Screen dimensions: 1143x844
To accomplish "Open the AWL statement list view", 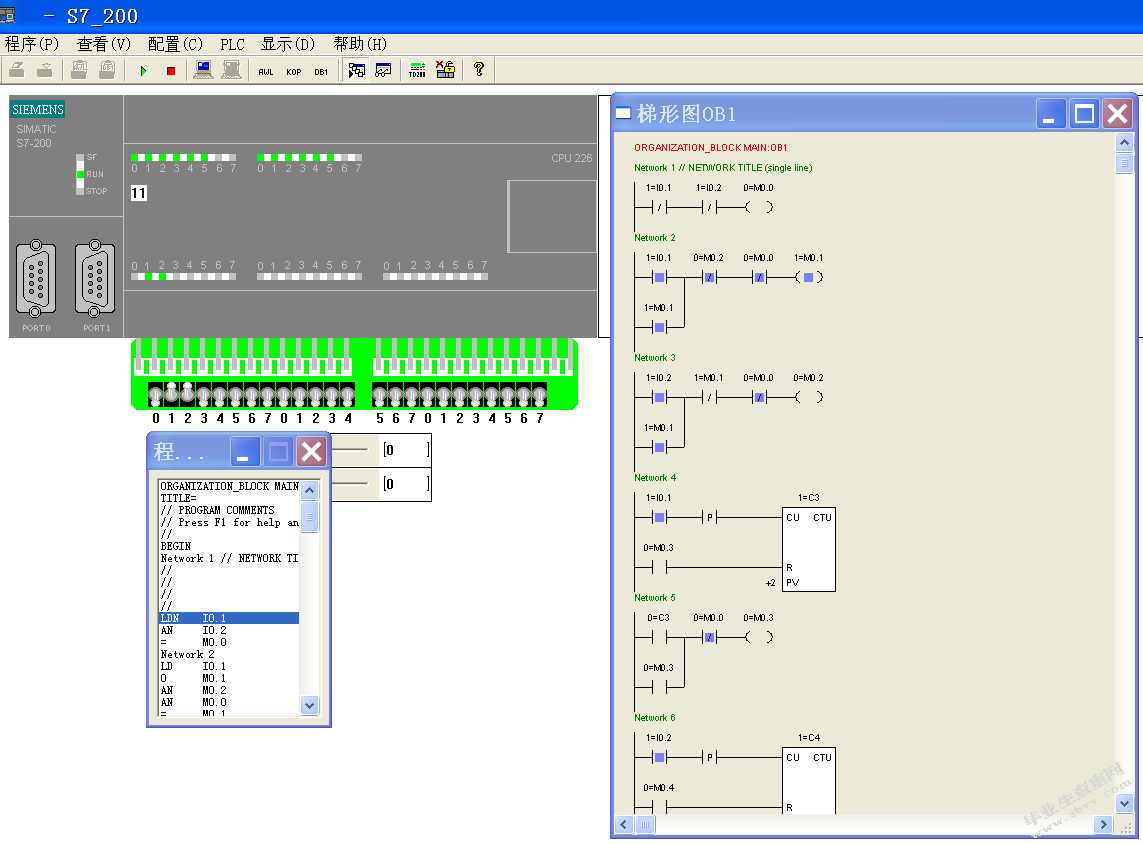I will 265,71.
